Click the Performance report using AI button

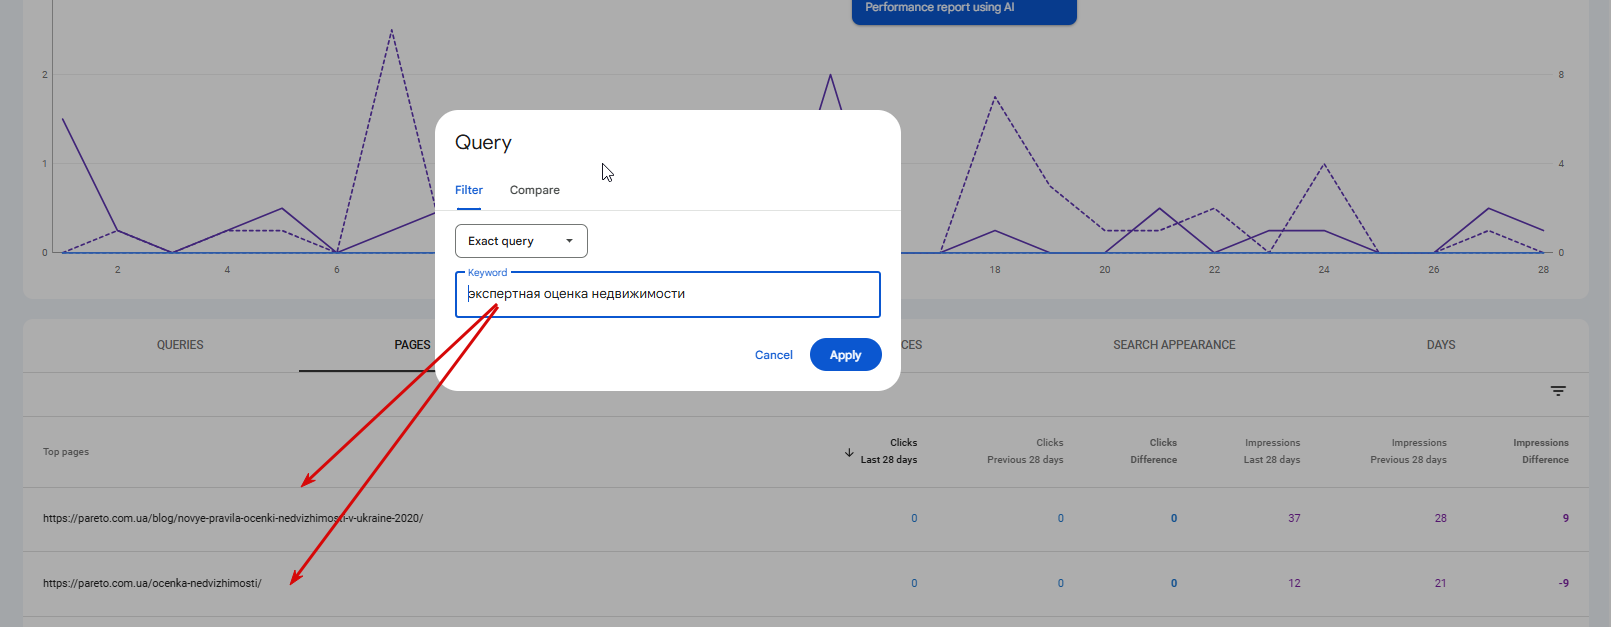pyautogui.click(x=963, y=9)
